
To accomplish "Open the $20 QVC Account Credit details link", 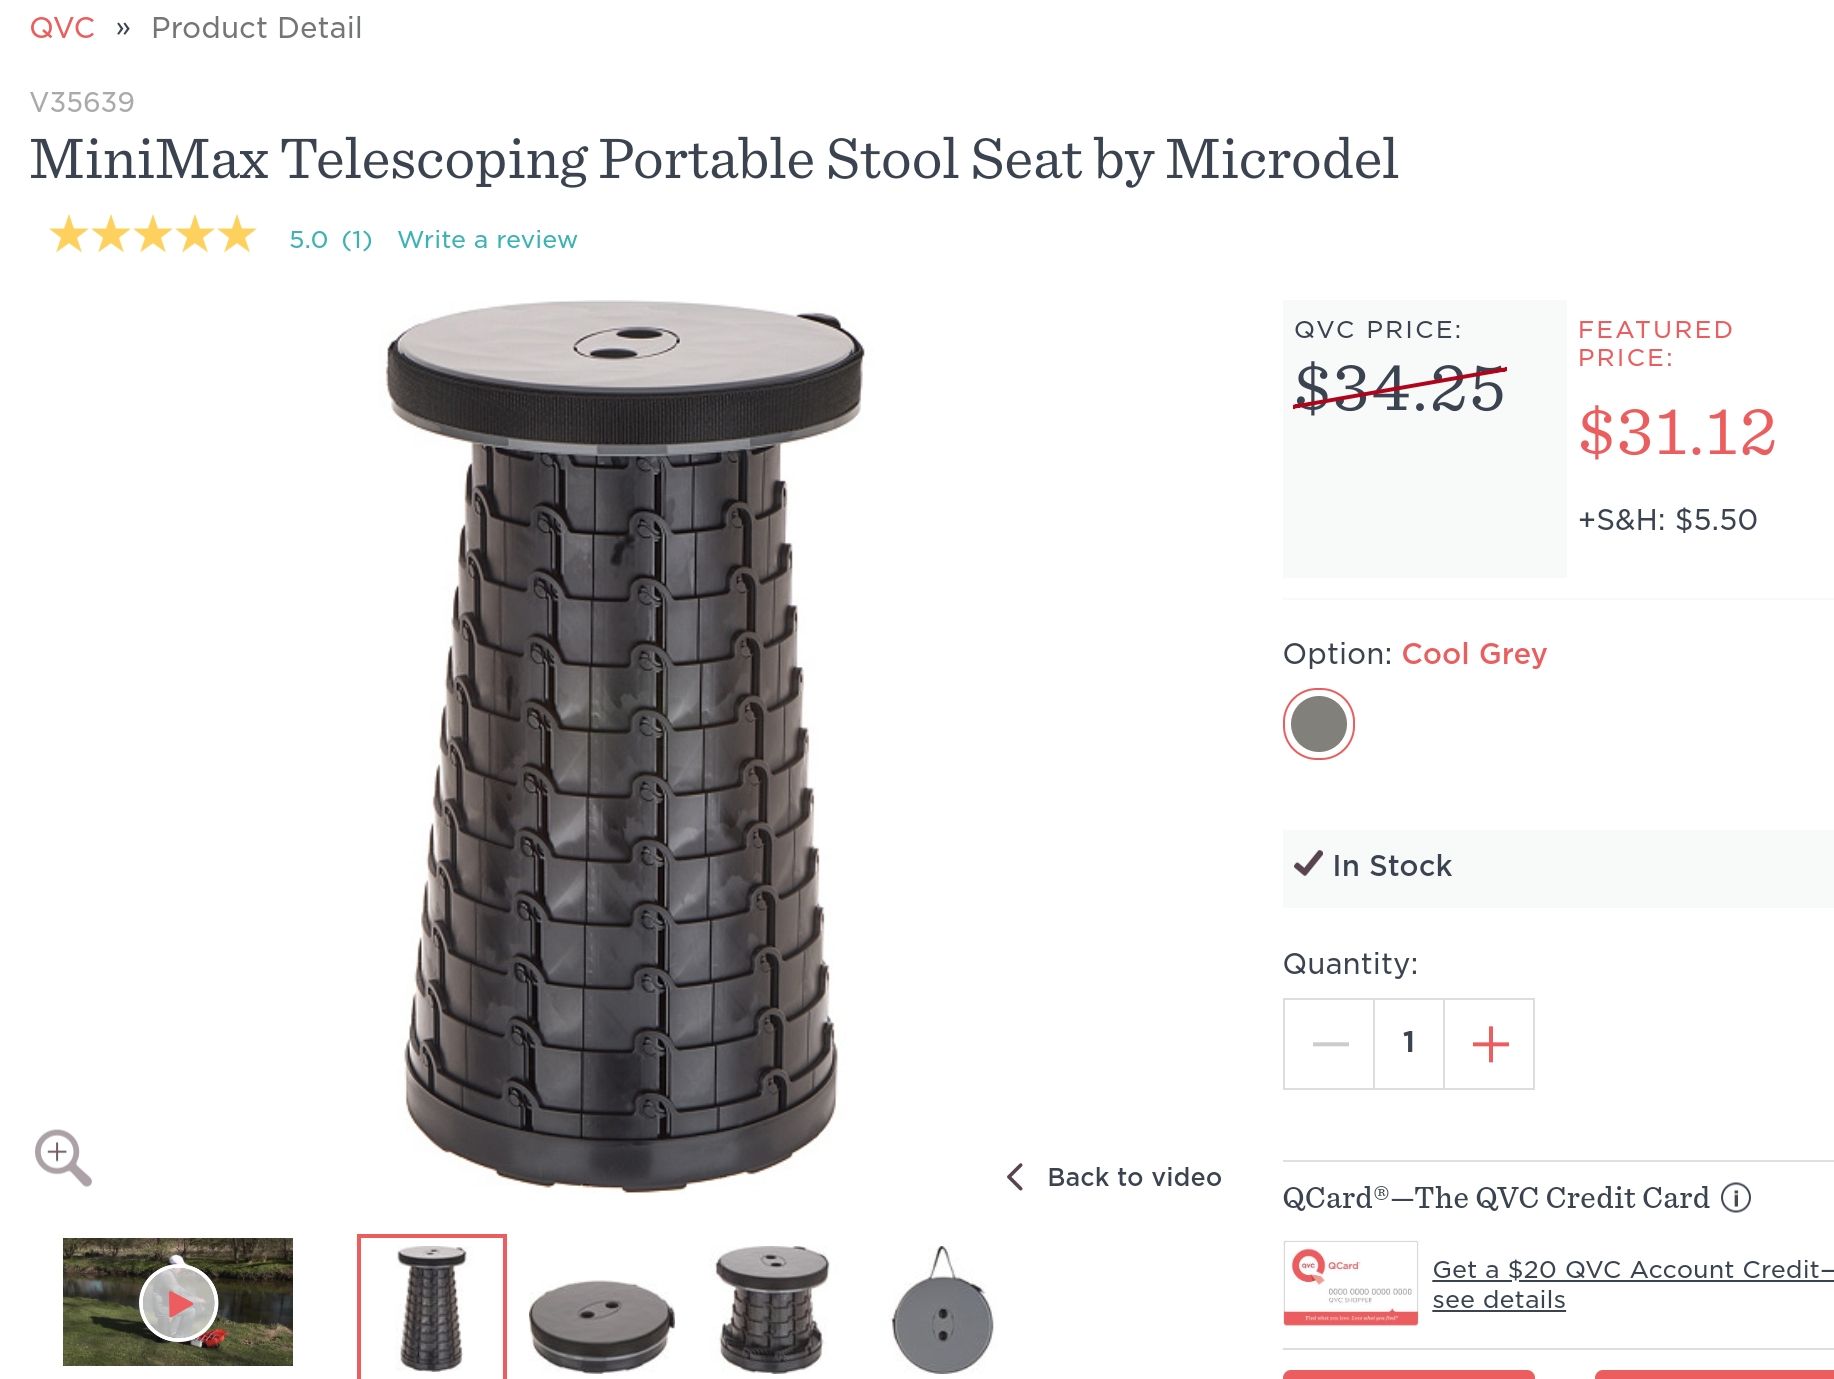I will click(x=1632, y=1284).
